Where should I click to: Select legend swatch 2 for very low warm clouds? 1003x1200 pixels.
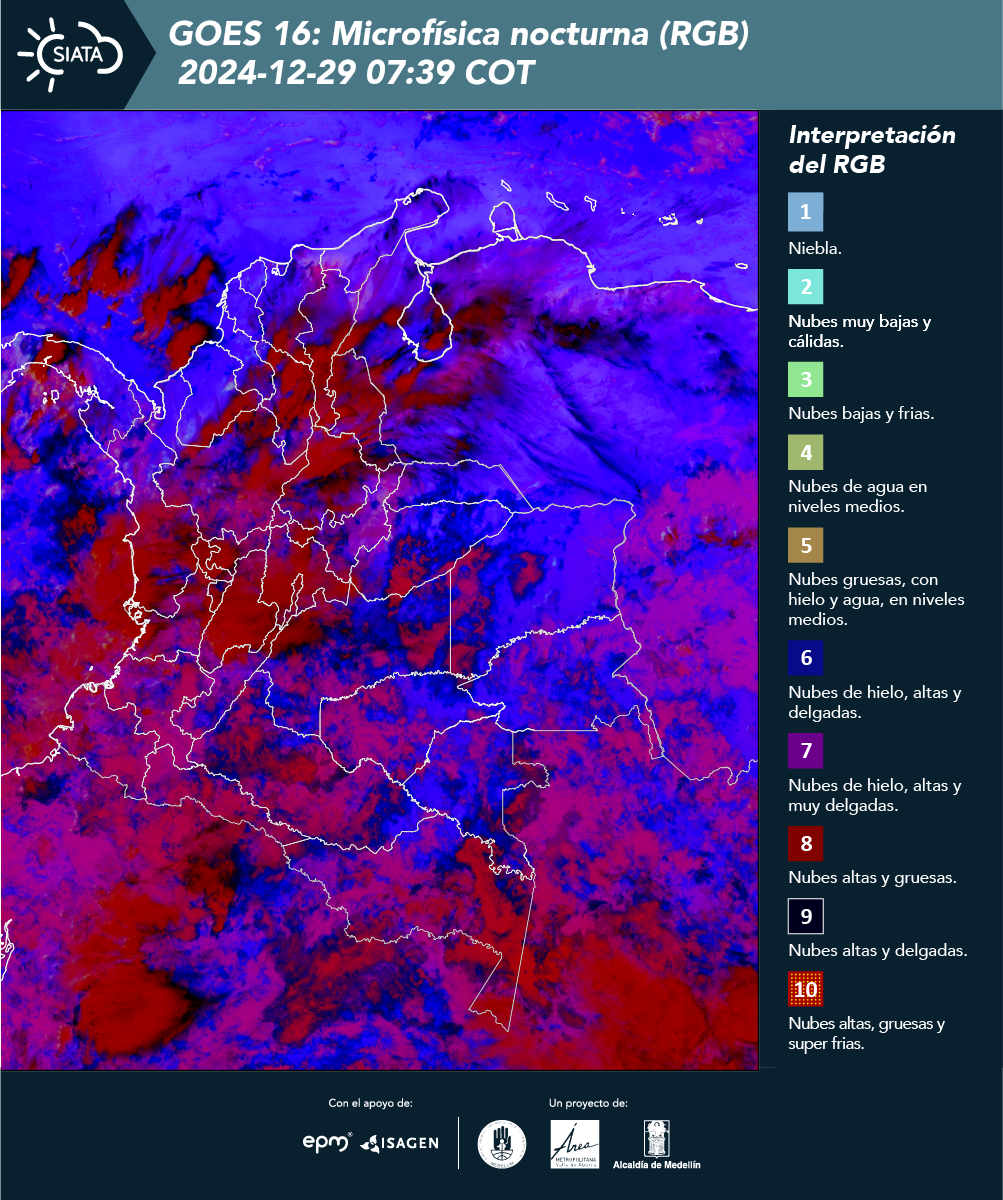pyautogui.click(x=805, y=287)
